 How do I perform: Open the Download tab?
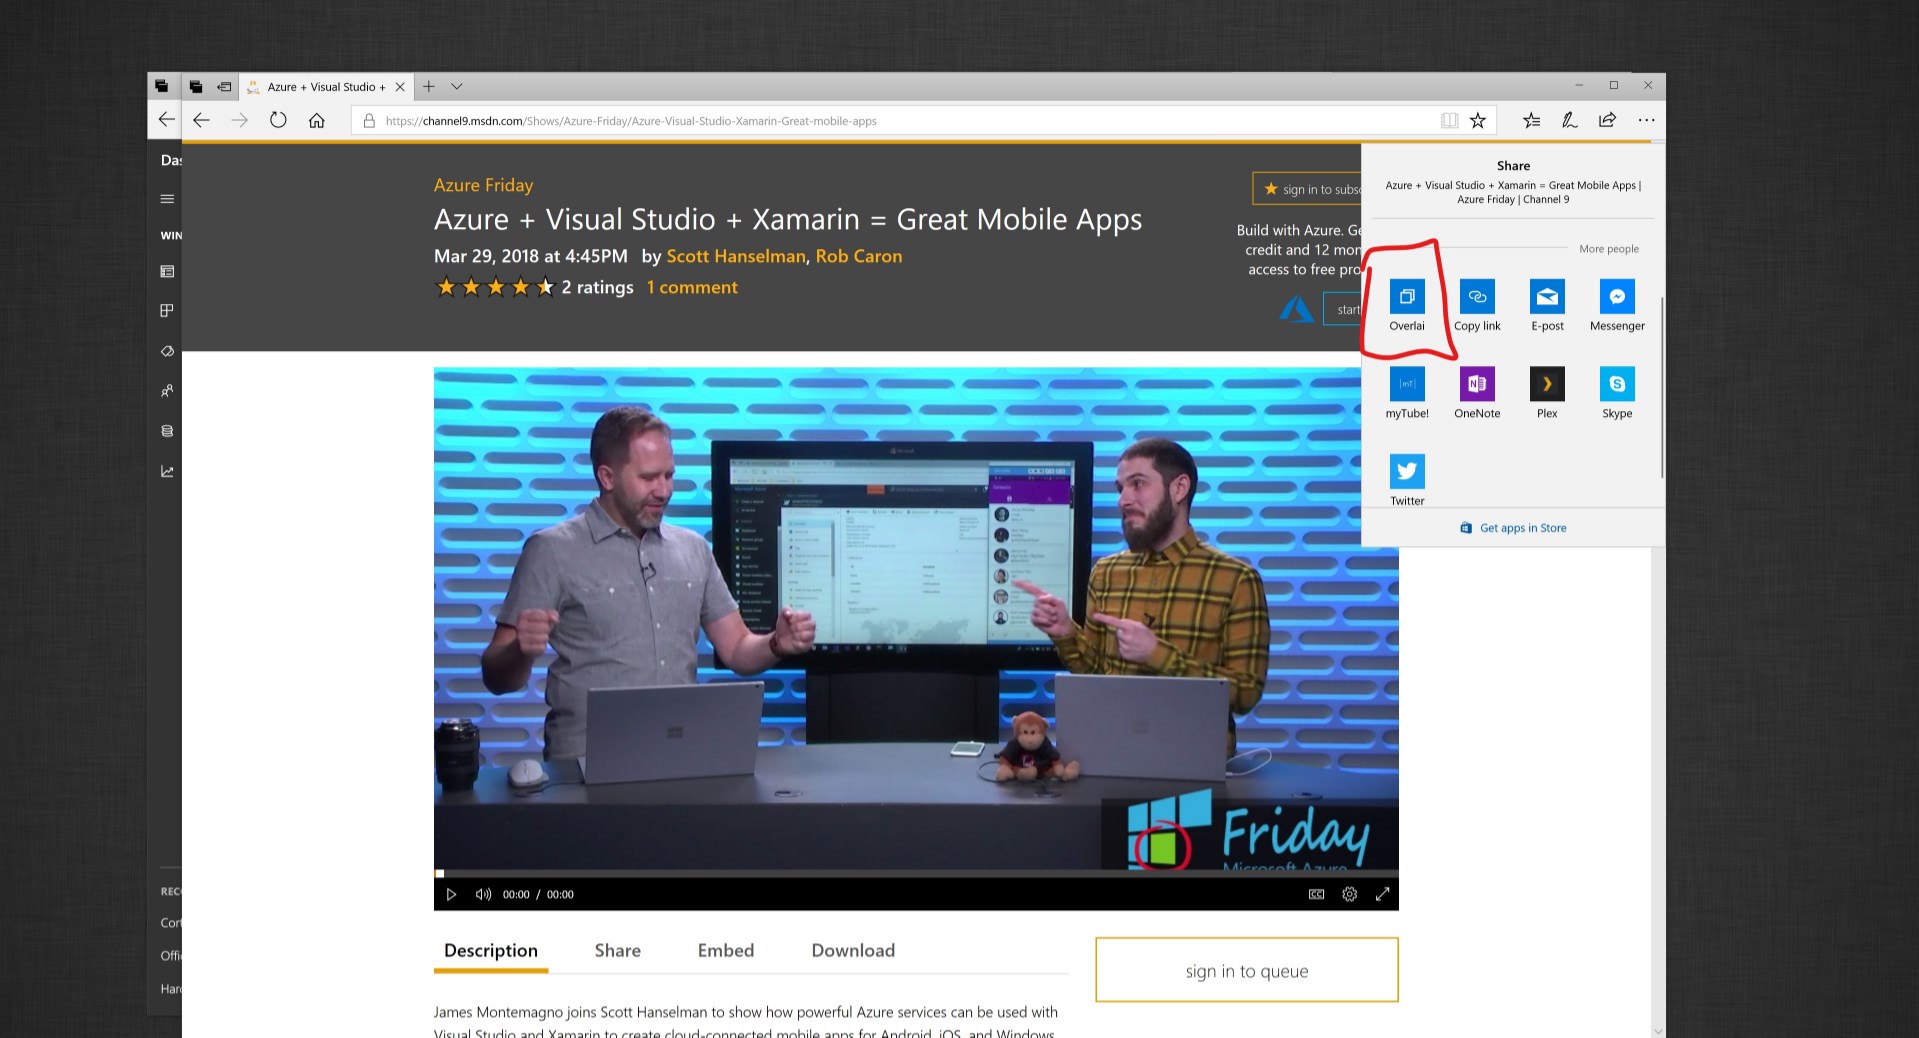[x=853, y=951]
